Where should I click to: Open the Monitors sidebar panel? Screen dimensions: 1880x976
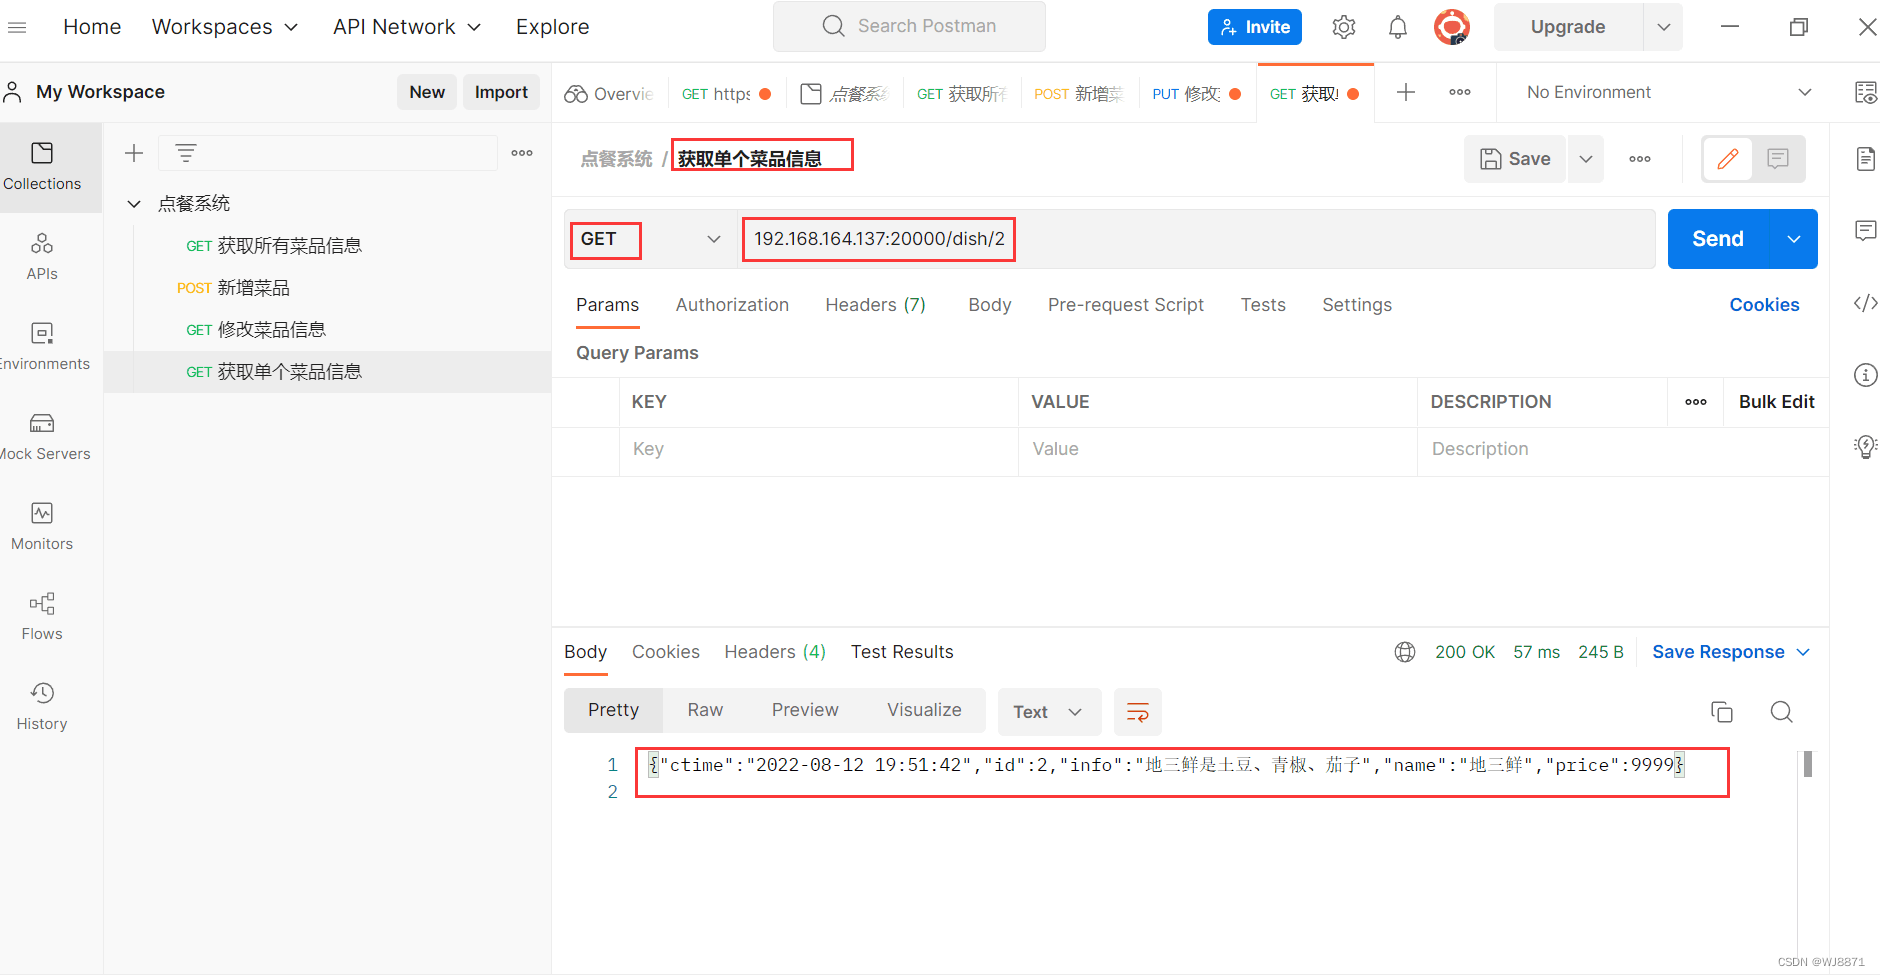click(x=41, y=527)
